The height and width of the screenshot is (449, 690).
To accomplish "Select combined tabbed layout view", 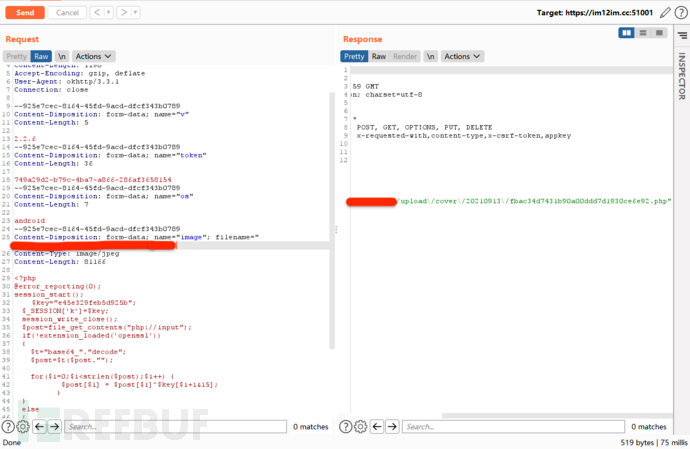I will (659, 33).
